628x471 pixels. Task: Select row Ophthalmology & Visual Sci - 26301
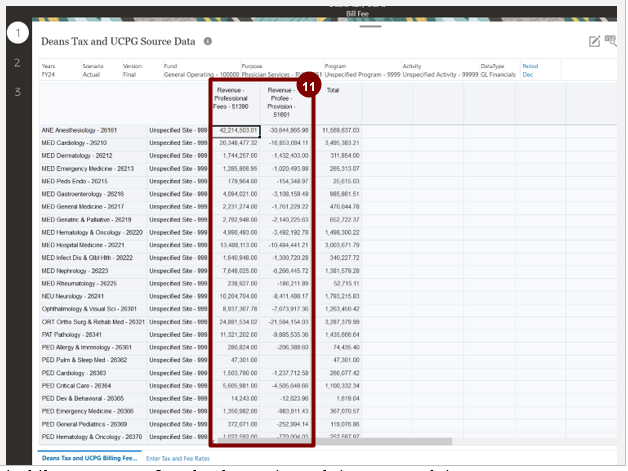(x=89, y=309)
